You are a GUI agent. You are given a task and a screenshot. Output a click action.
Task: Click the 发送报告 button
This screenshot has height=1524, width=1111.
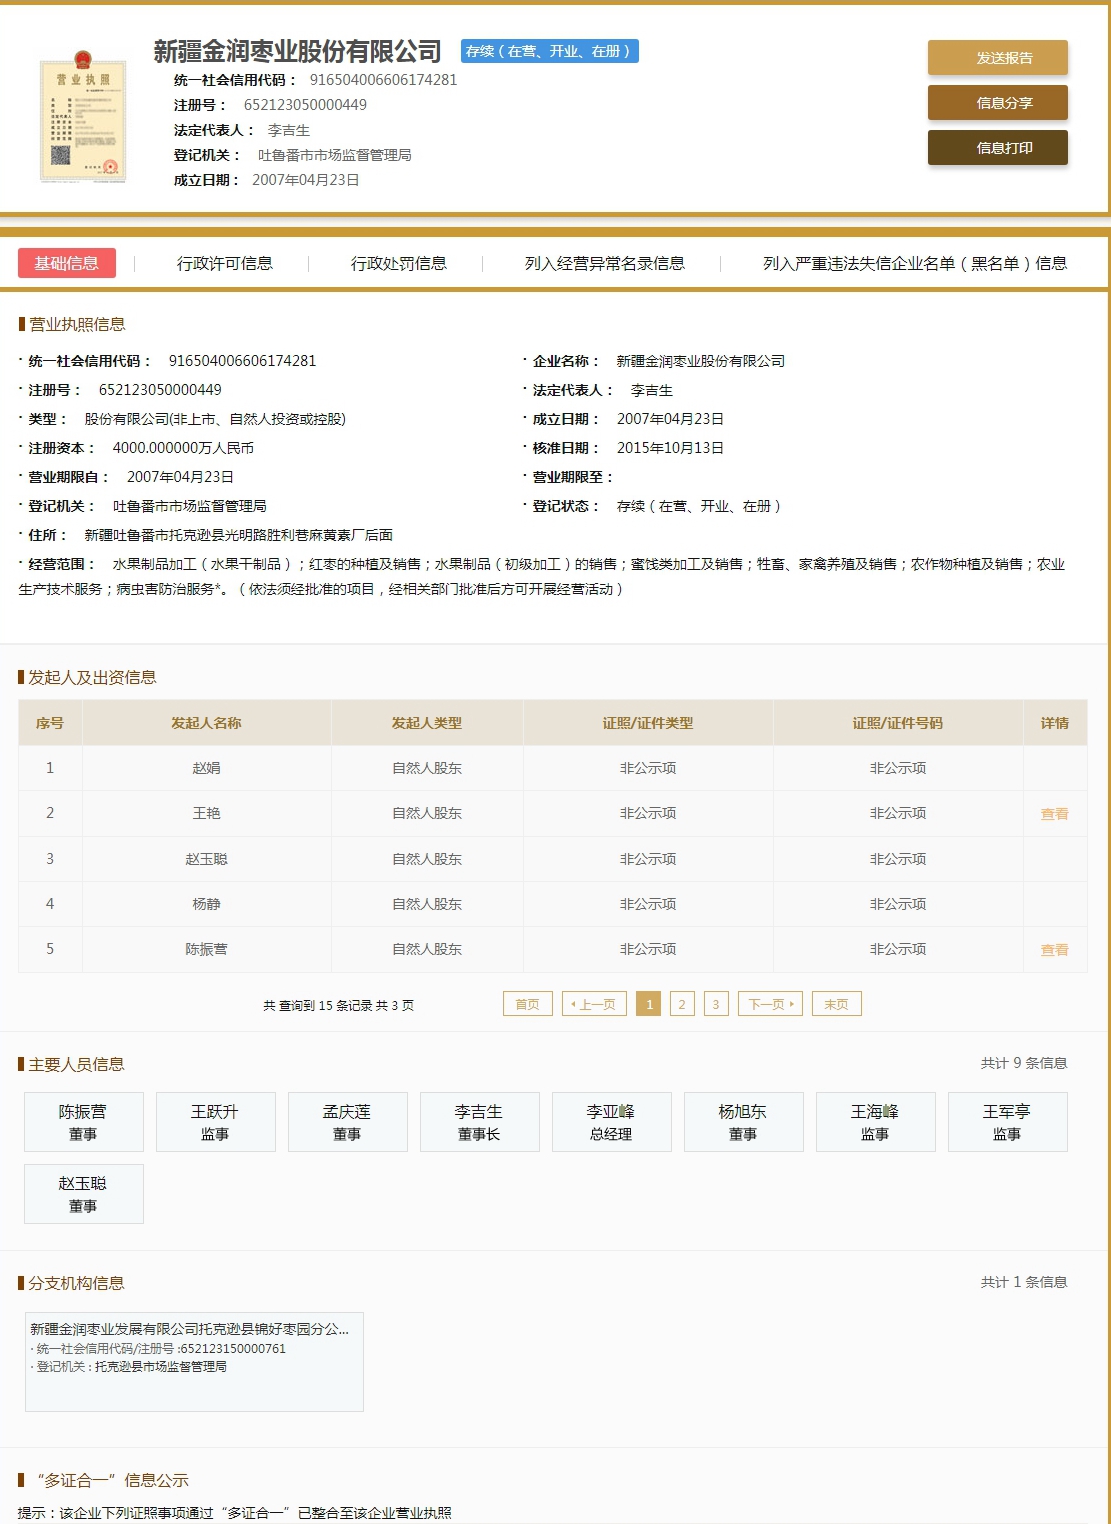coord(997,58)
